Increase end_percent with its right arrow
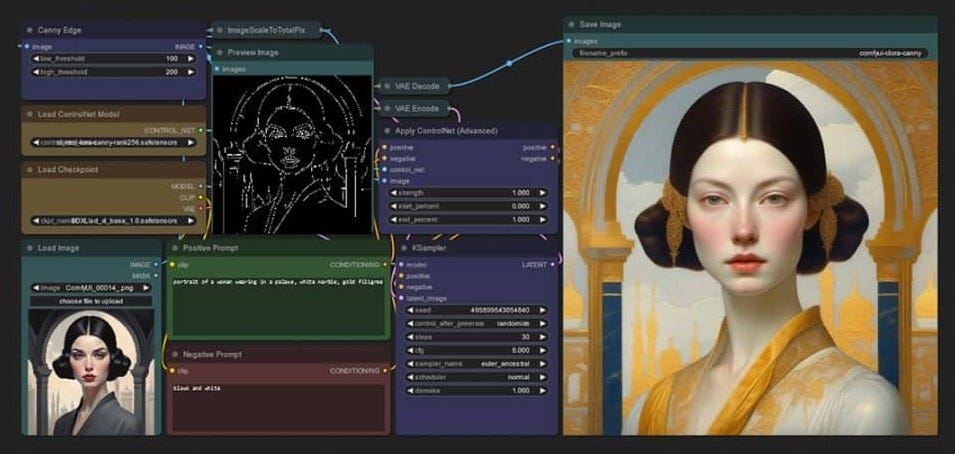 [541, 219]
